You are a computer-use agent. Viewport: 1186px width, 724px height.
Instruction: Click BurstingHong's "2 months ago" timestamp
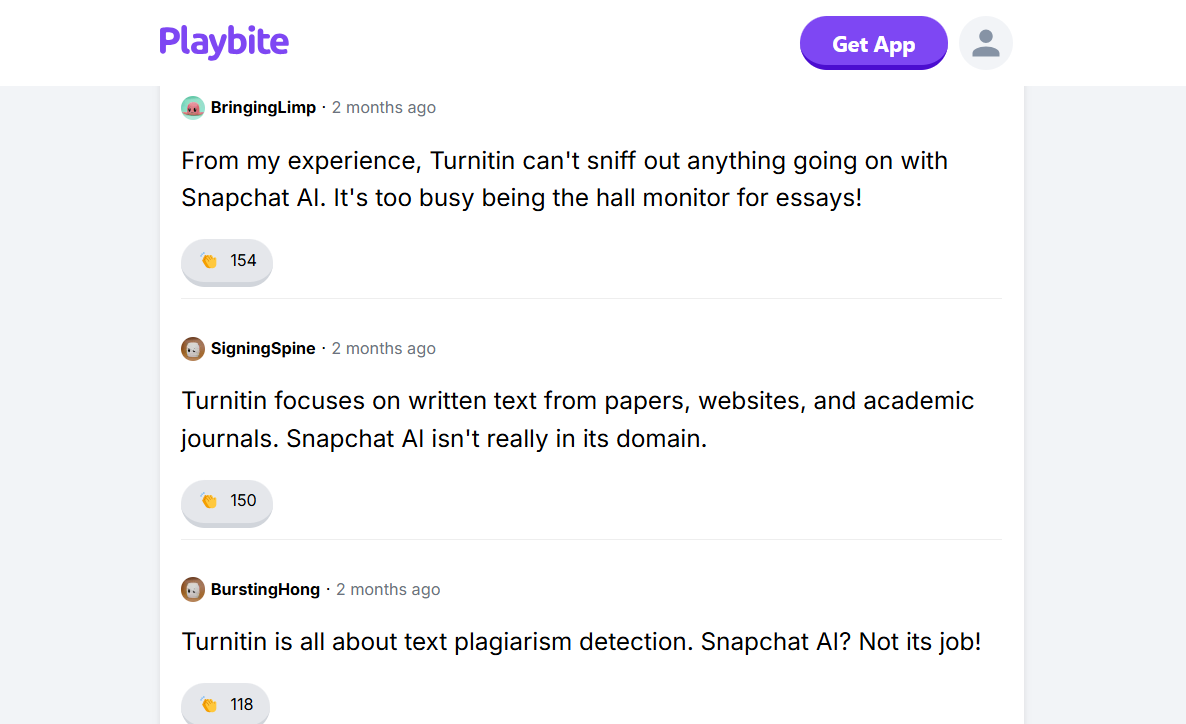coord(388,590)
